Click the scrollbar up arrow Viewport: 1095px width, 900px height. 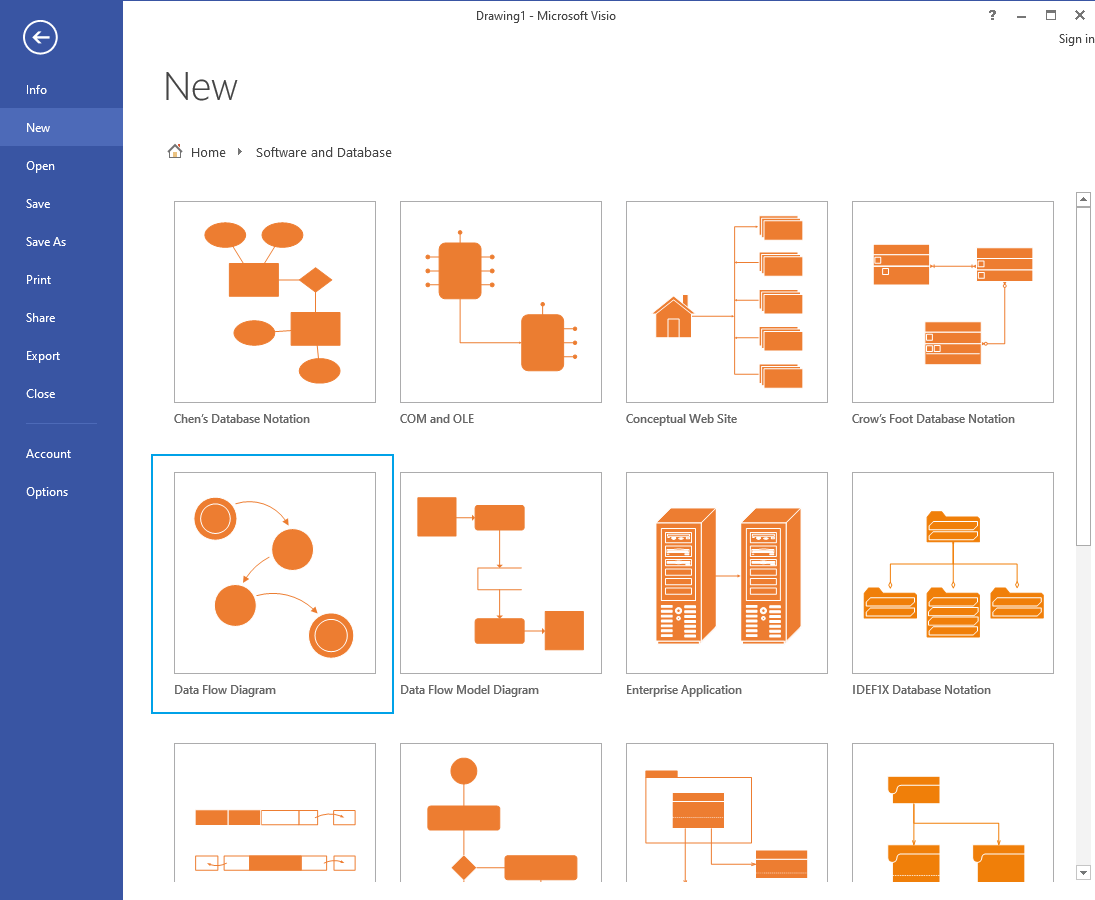1083,200
